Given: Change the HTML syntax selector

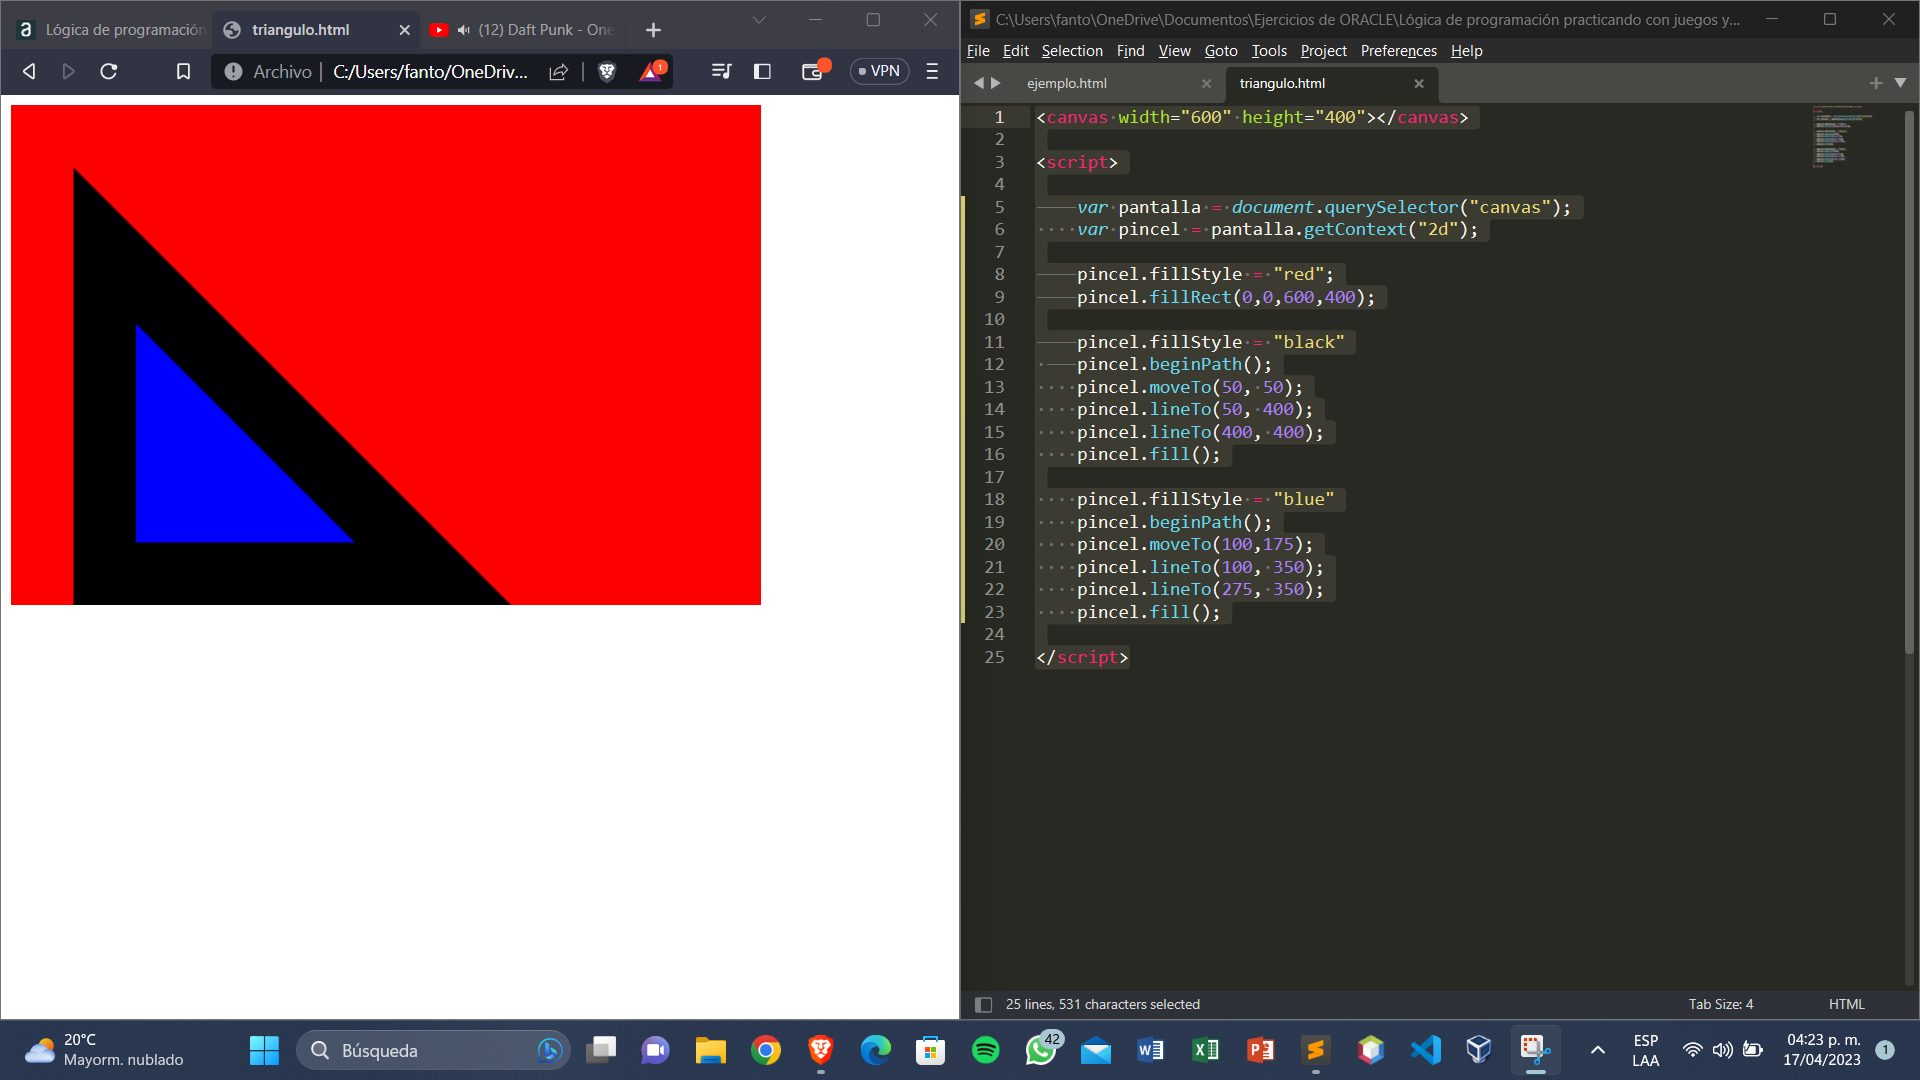Looking at the screenshot, I should pos(1846,1004).
